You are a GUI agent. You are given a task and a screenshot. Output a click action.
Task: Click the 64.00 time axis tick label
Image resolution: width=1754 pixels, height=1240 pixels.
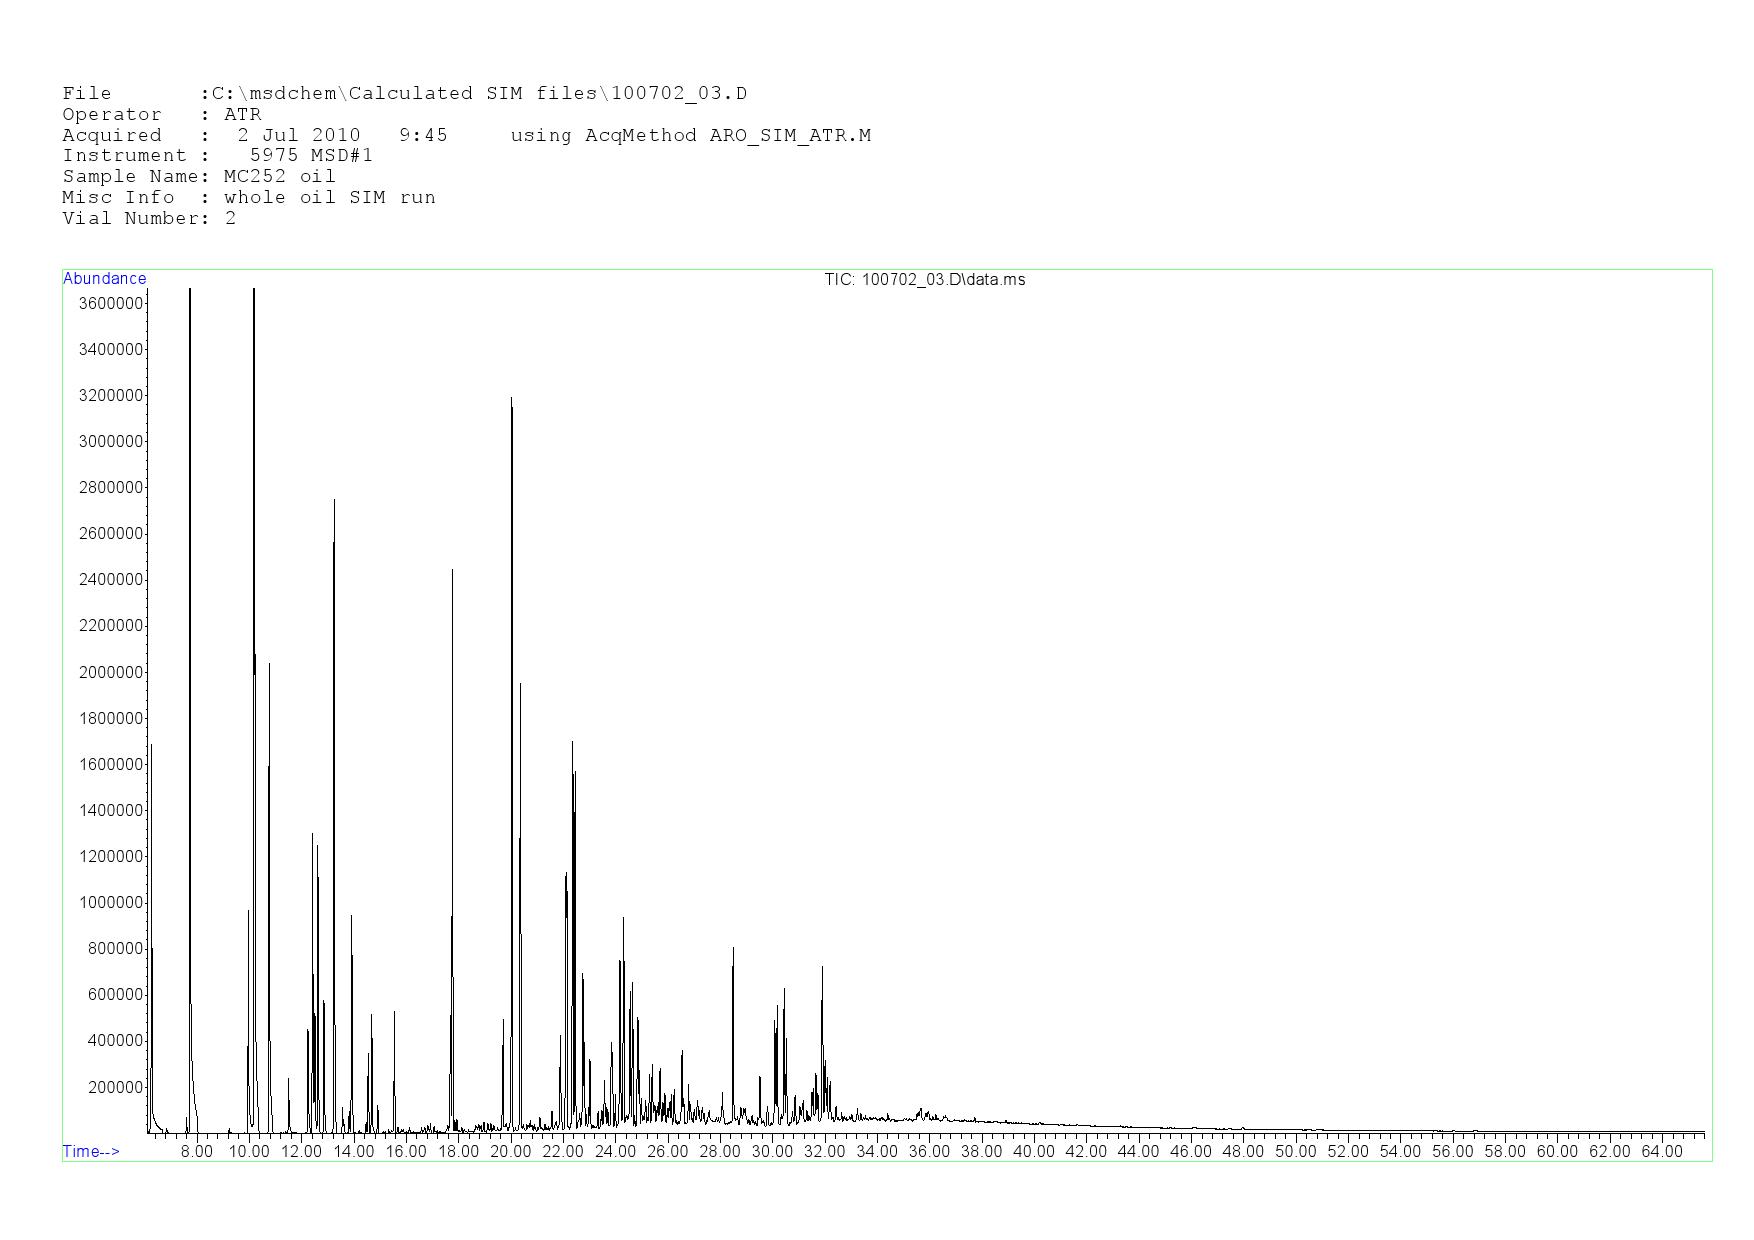(x=1662, y=1151)
